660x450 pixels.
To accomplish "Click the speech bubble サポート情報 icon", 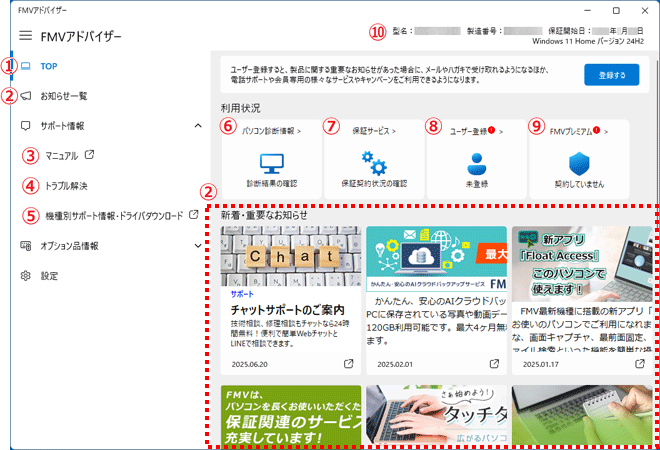I will click(x=26, y=126).
